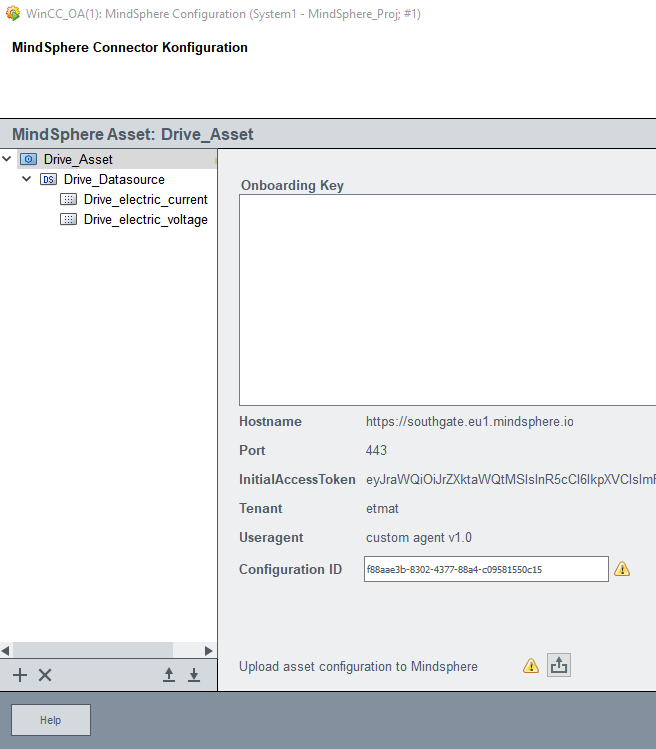This screenshot has height=749, width=656.
Task: Click the warning icon beside Upload asset configuration
Action: coord(531,665)
